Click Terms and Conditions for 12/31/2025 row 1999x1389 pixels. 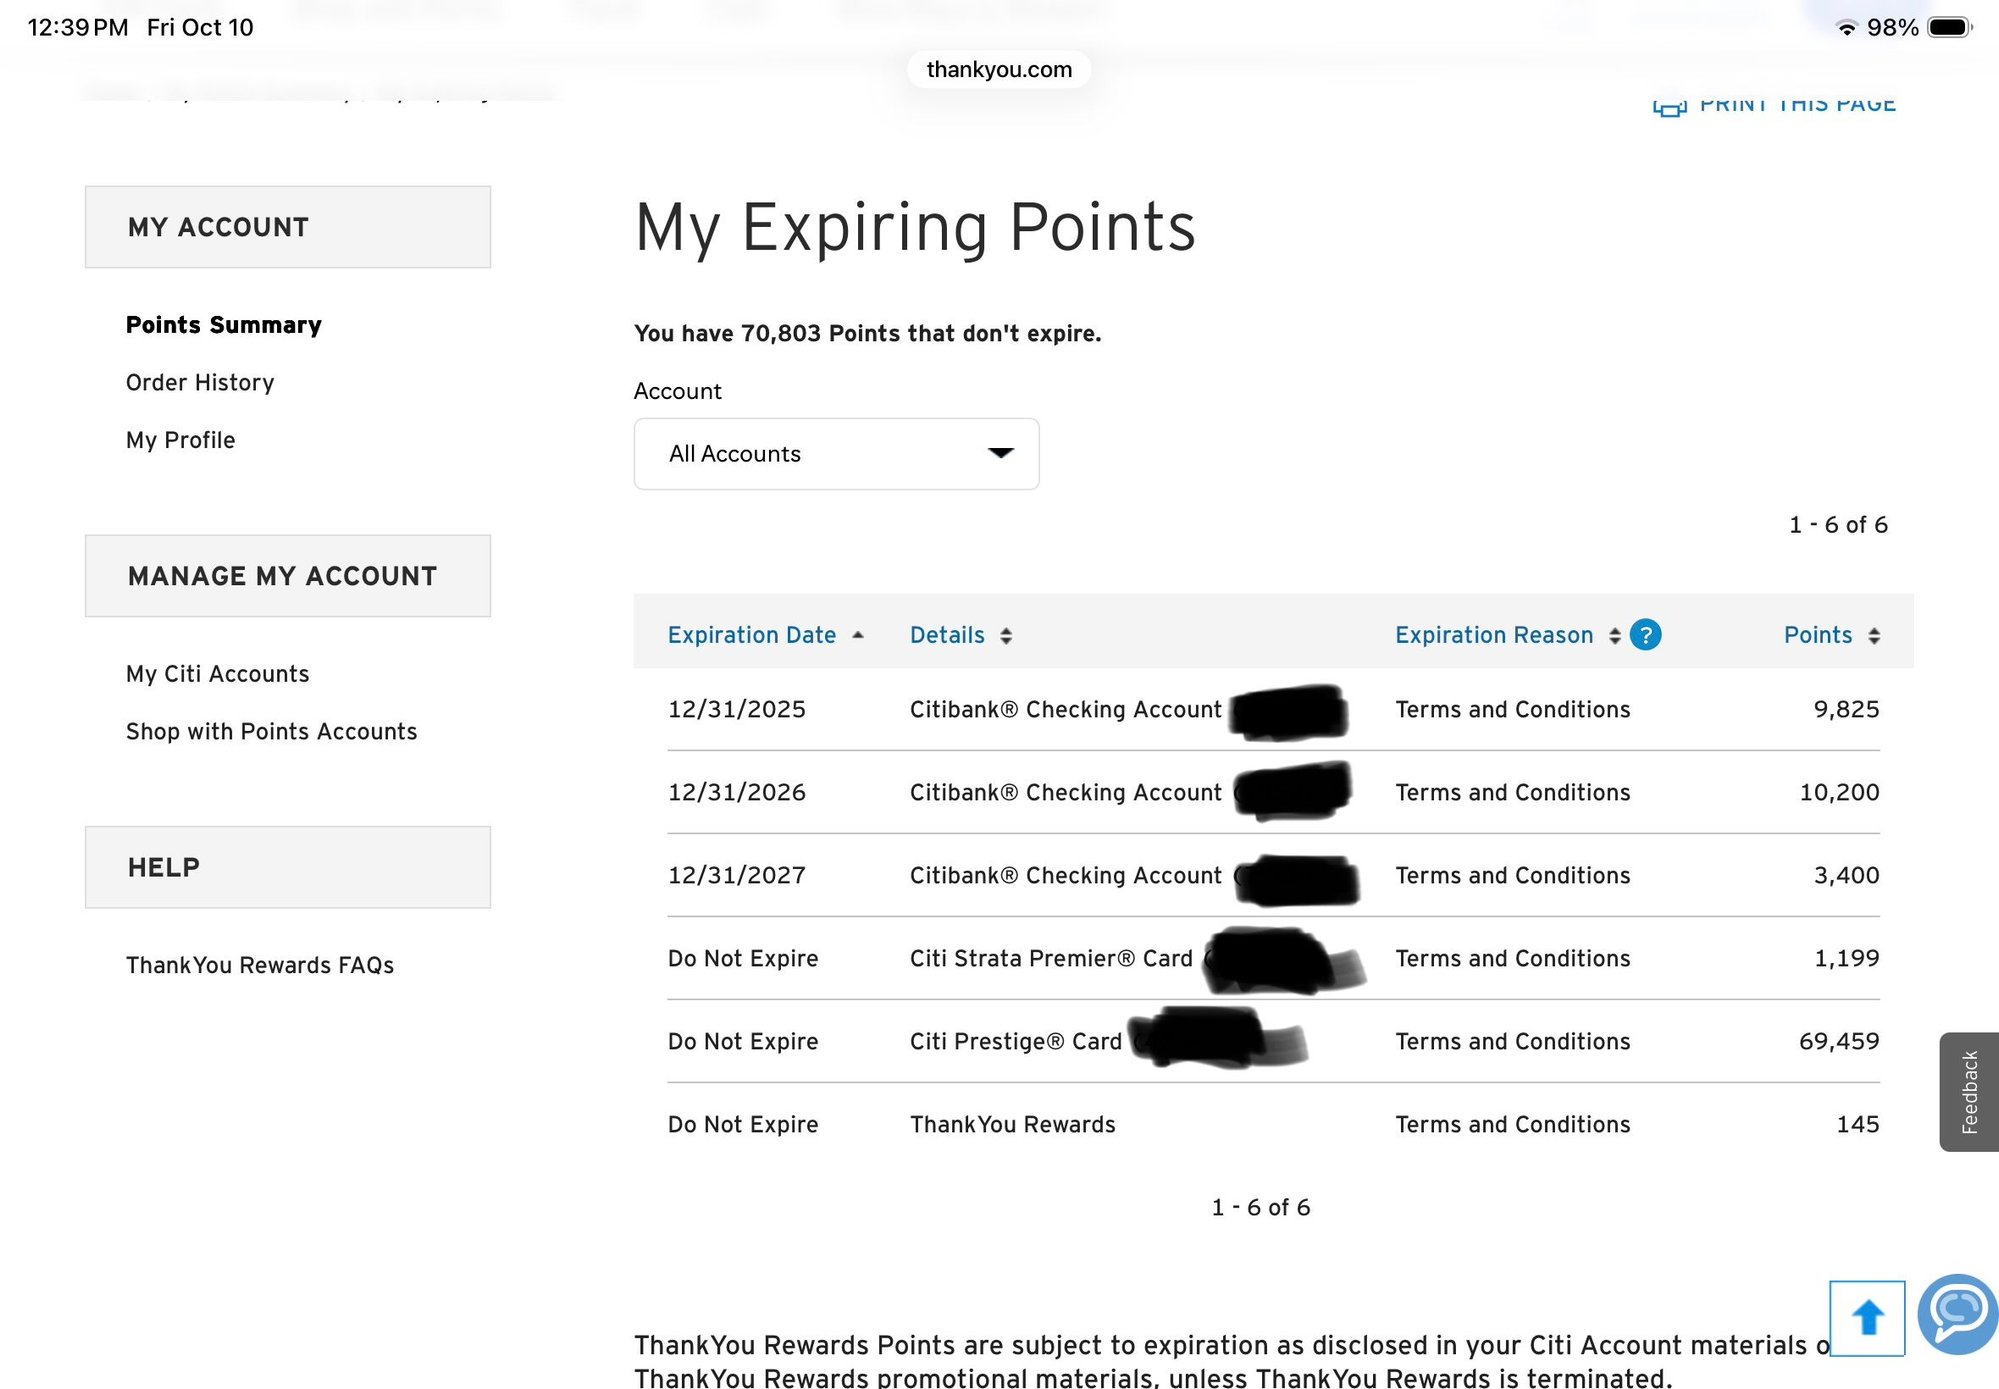tap(1512, 710)
